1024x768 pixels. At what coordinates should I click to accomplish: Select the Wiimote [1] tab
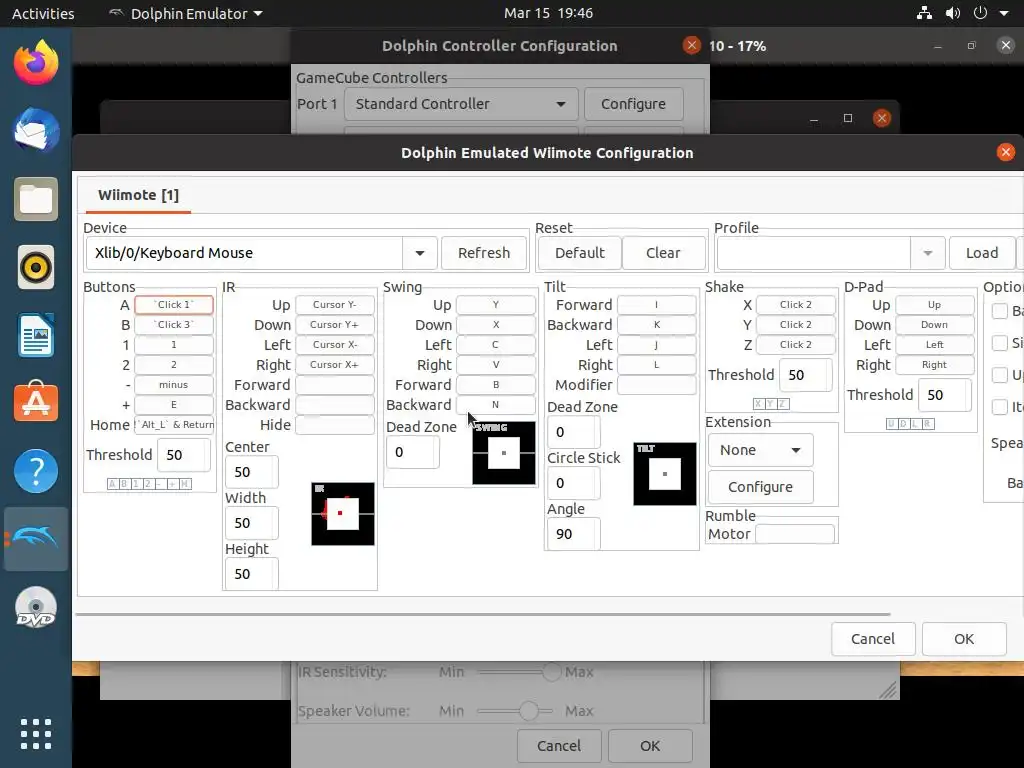138,195
